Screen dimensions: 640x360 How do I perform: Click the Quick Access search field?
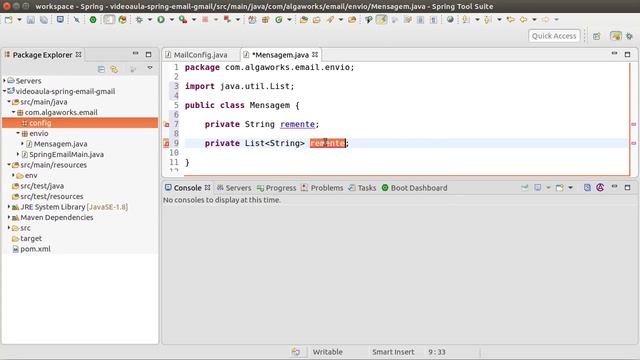click(554, 36)
